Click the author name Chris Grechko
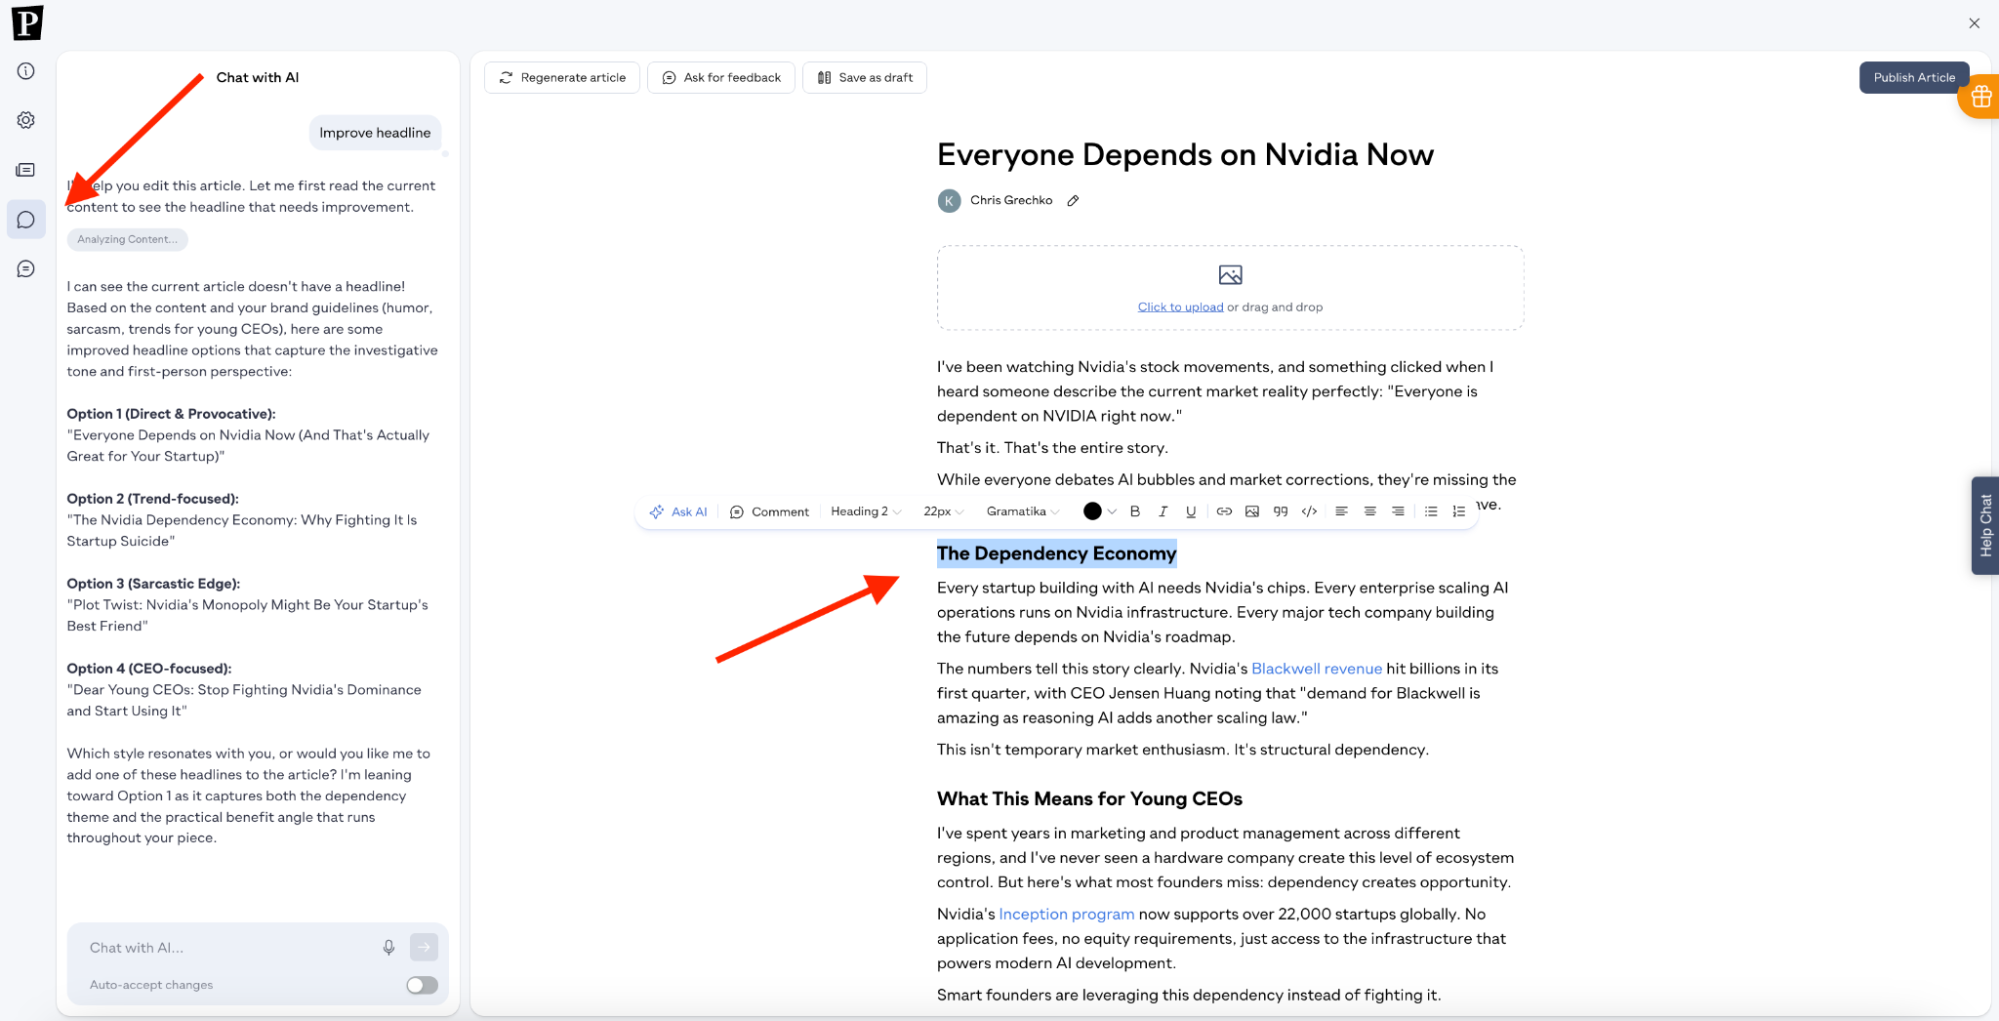The image size is (1999, 1021). point(1011,200)
